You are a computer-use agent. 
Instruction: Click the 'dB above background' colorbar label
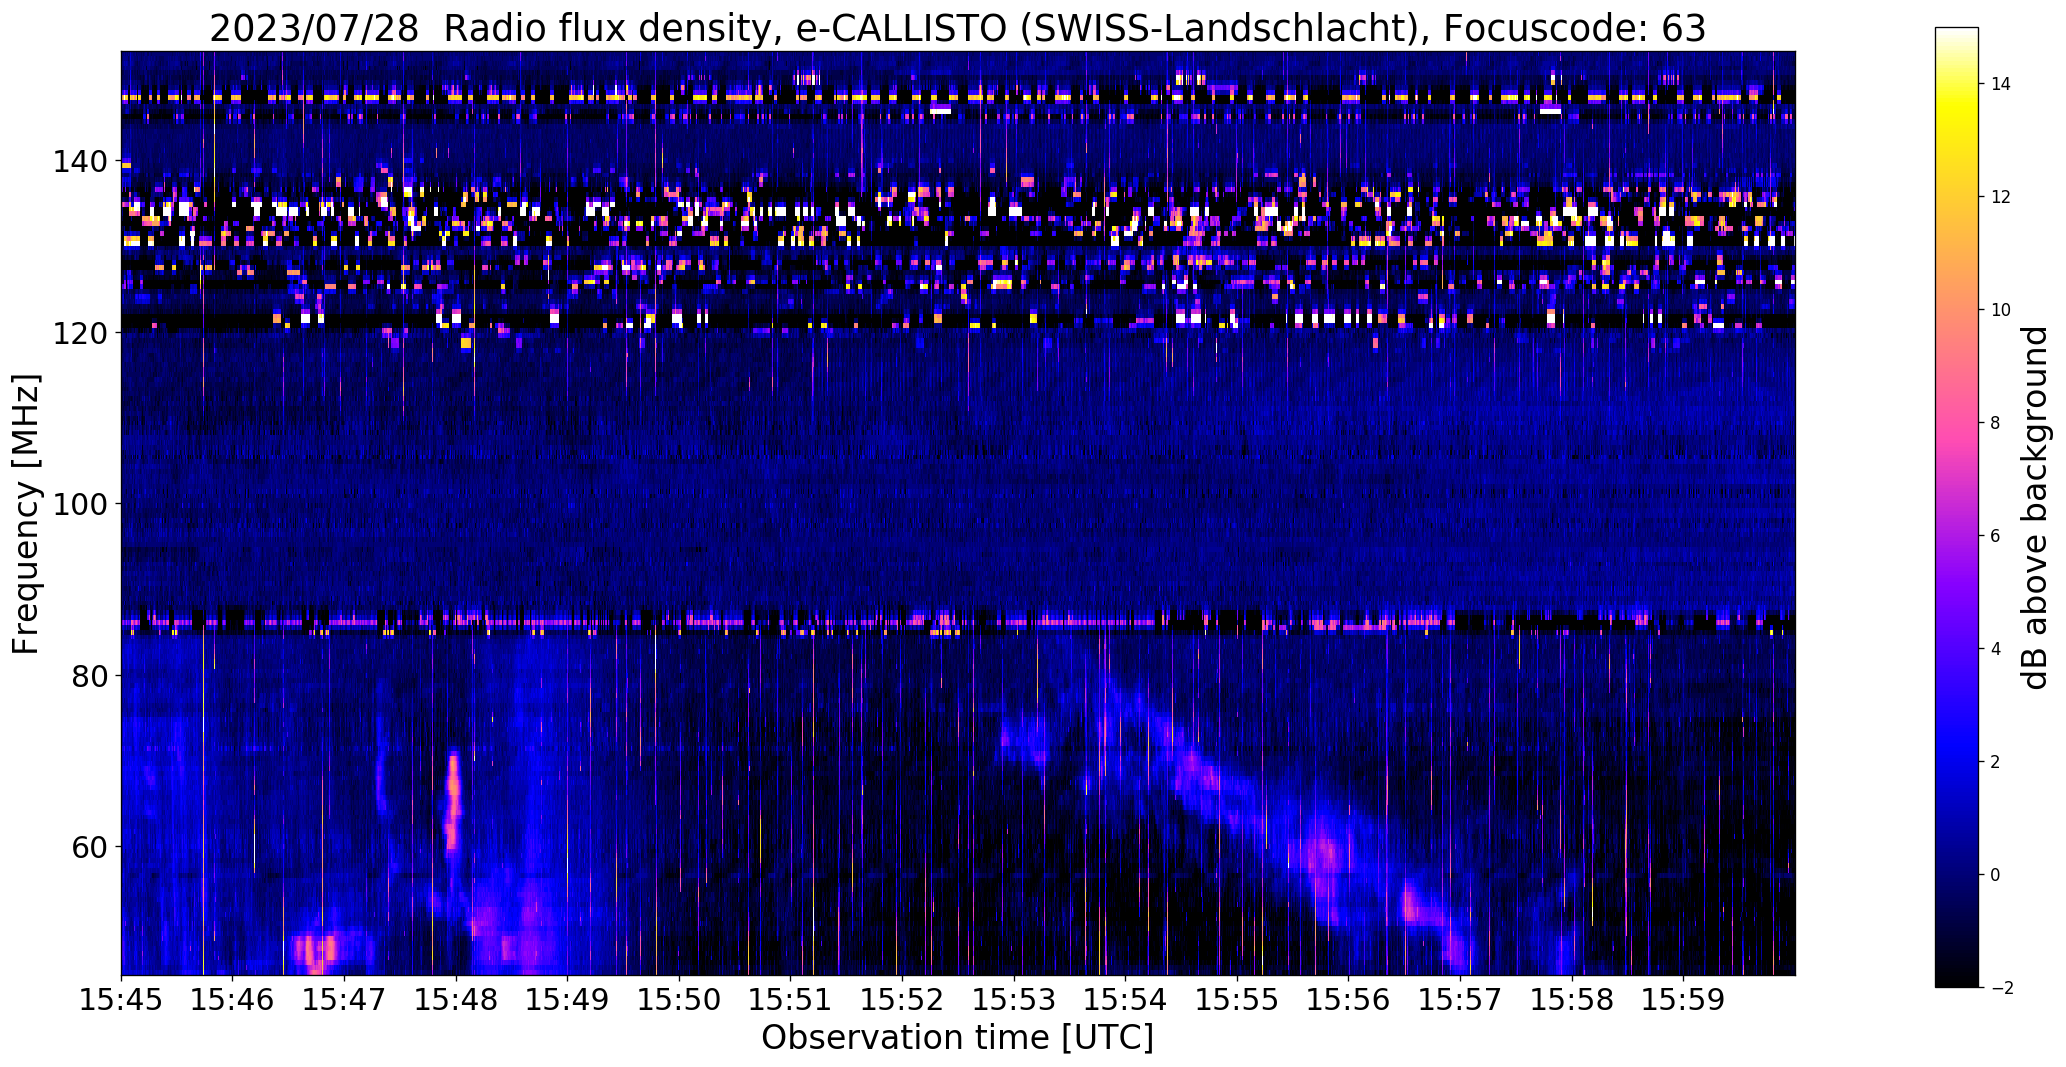(x=2035, y=508)
